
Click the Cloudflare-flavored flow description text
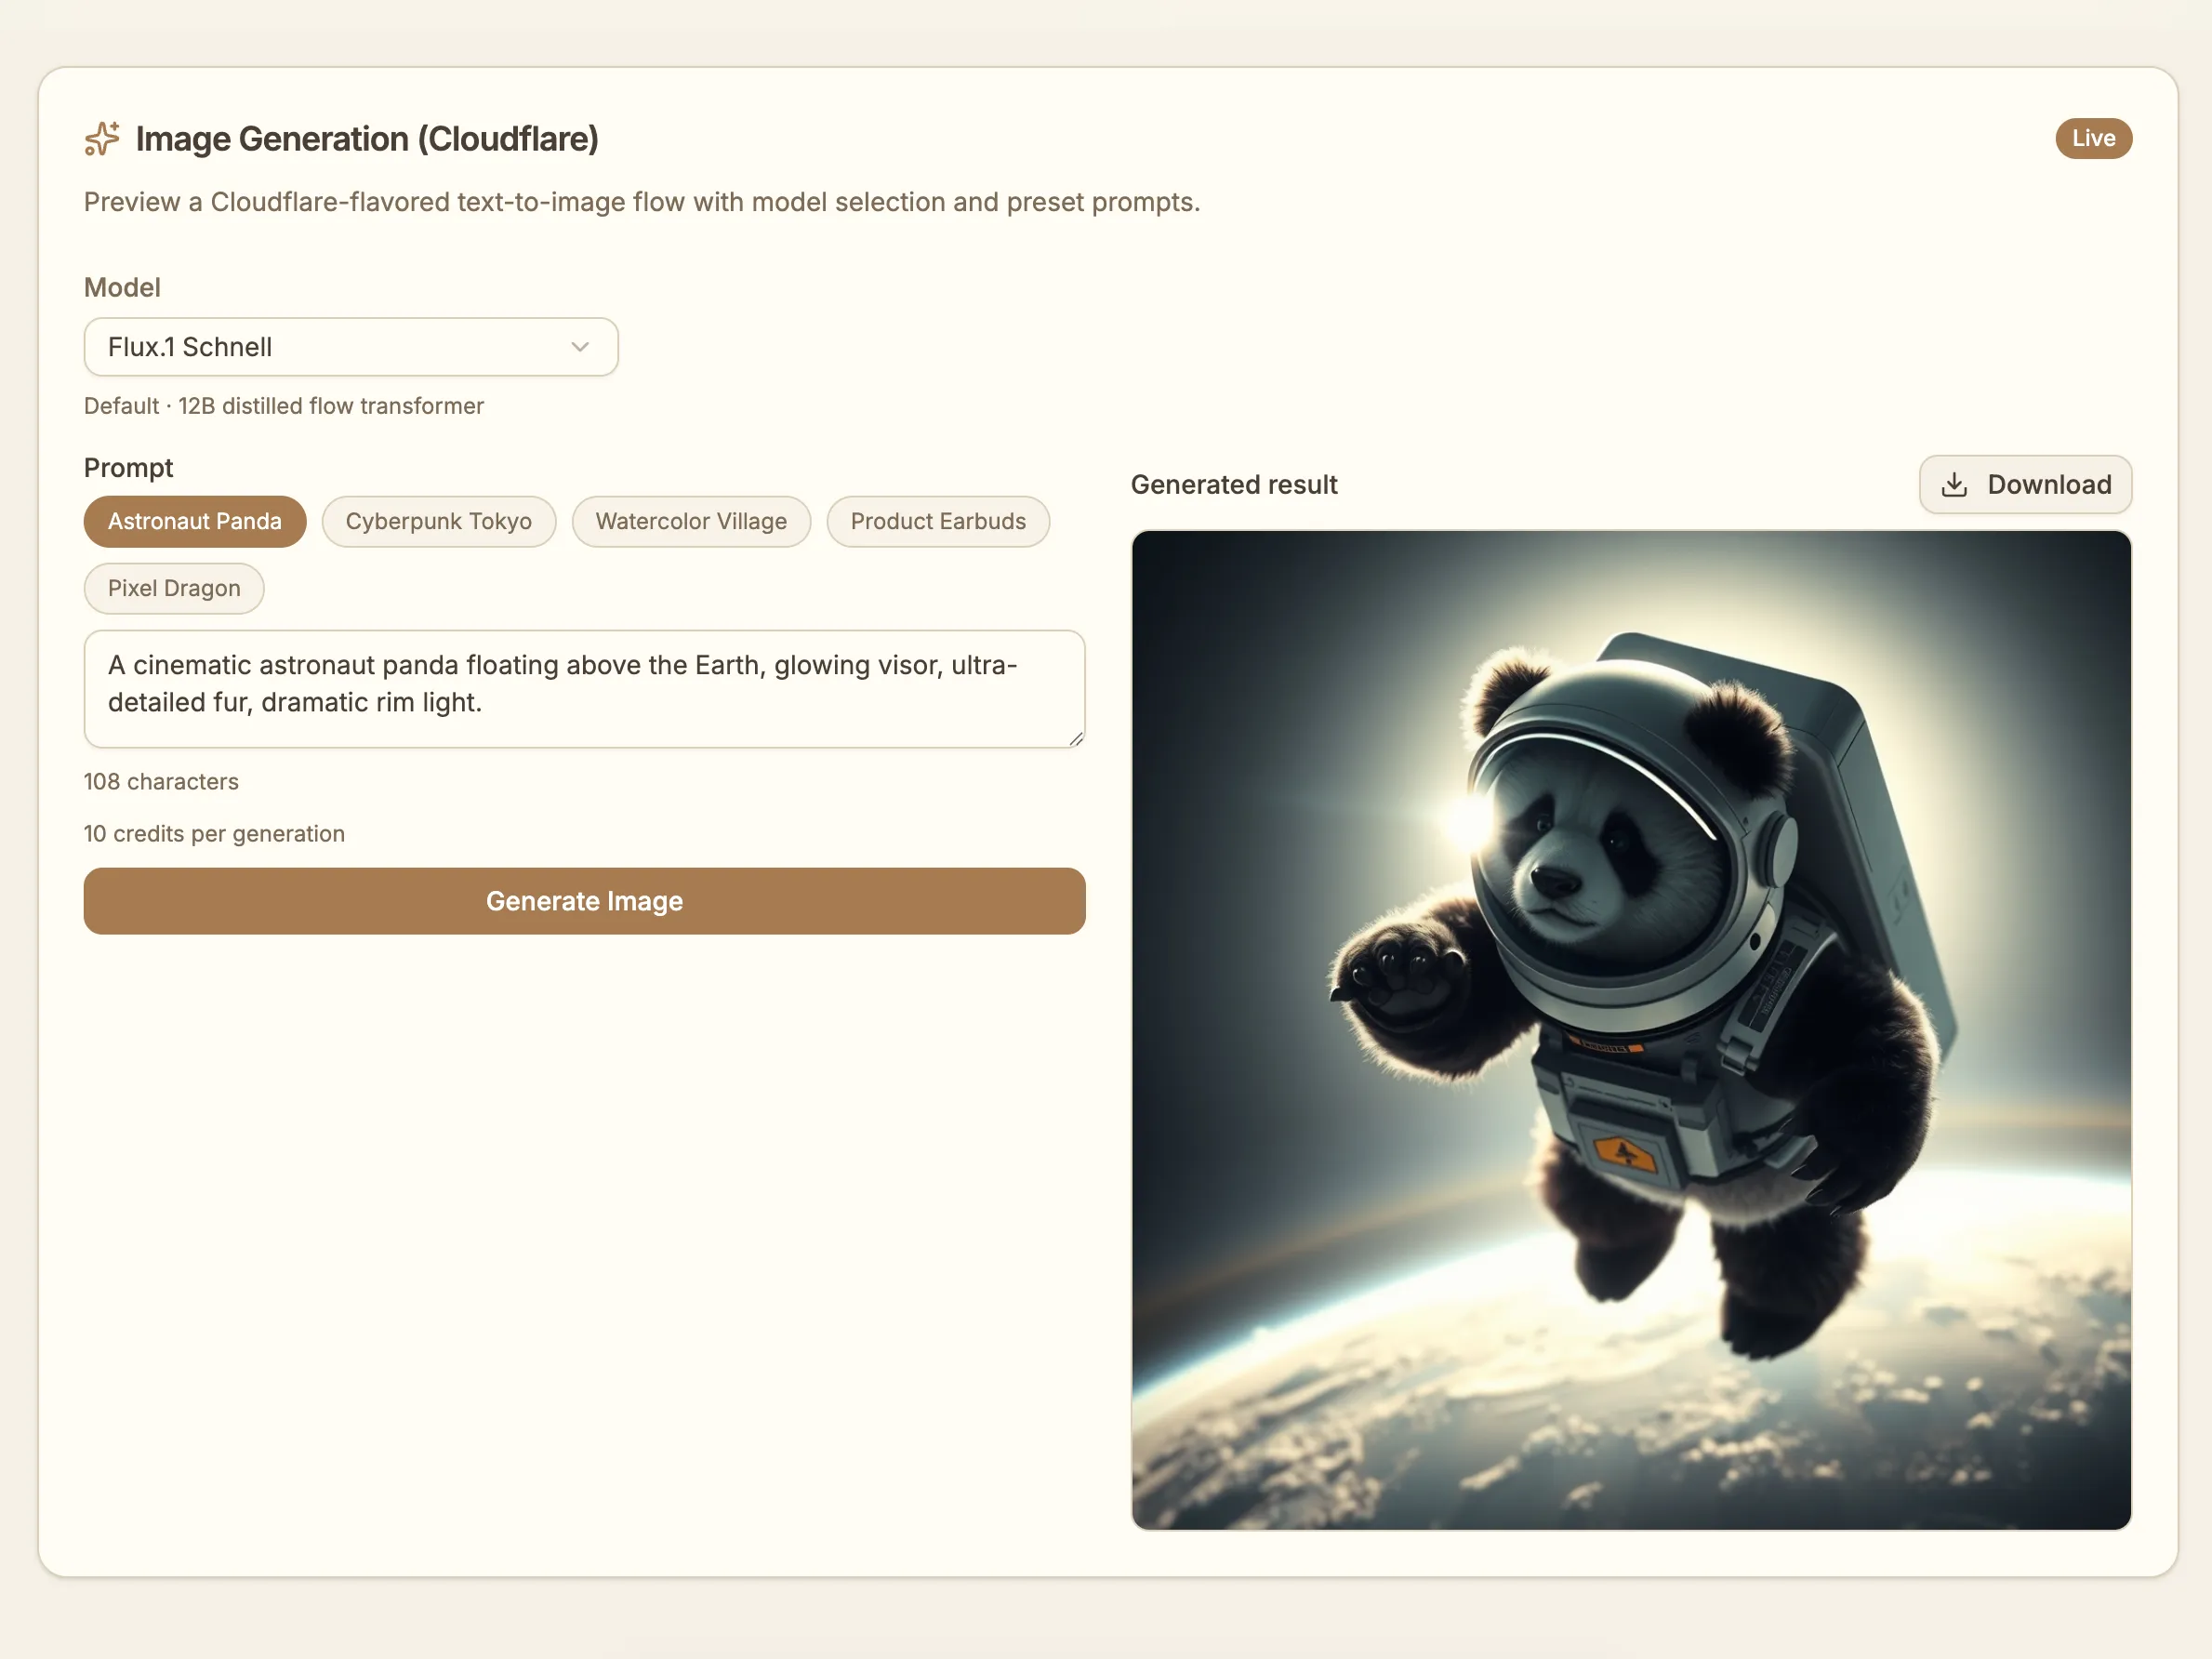pos(642,202)
